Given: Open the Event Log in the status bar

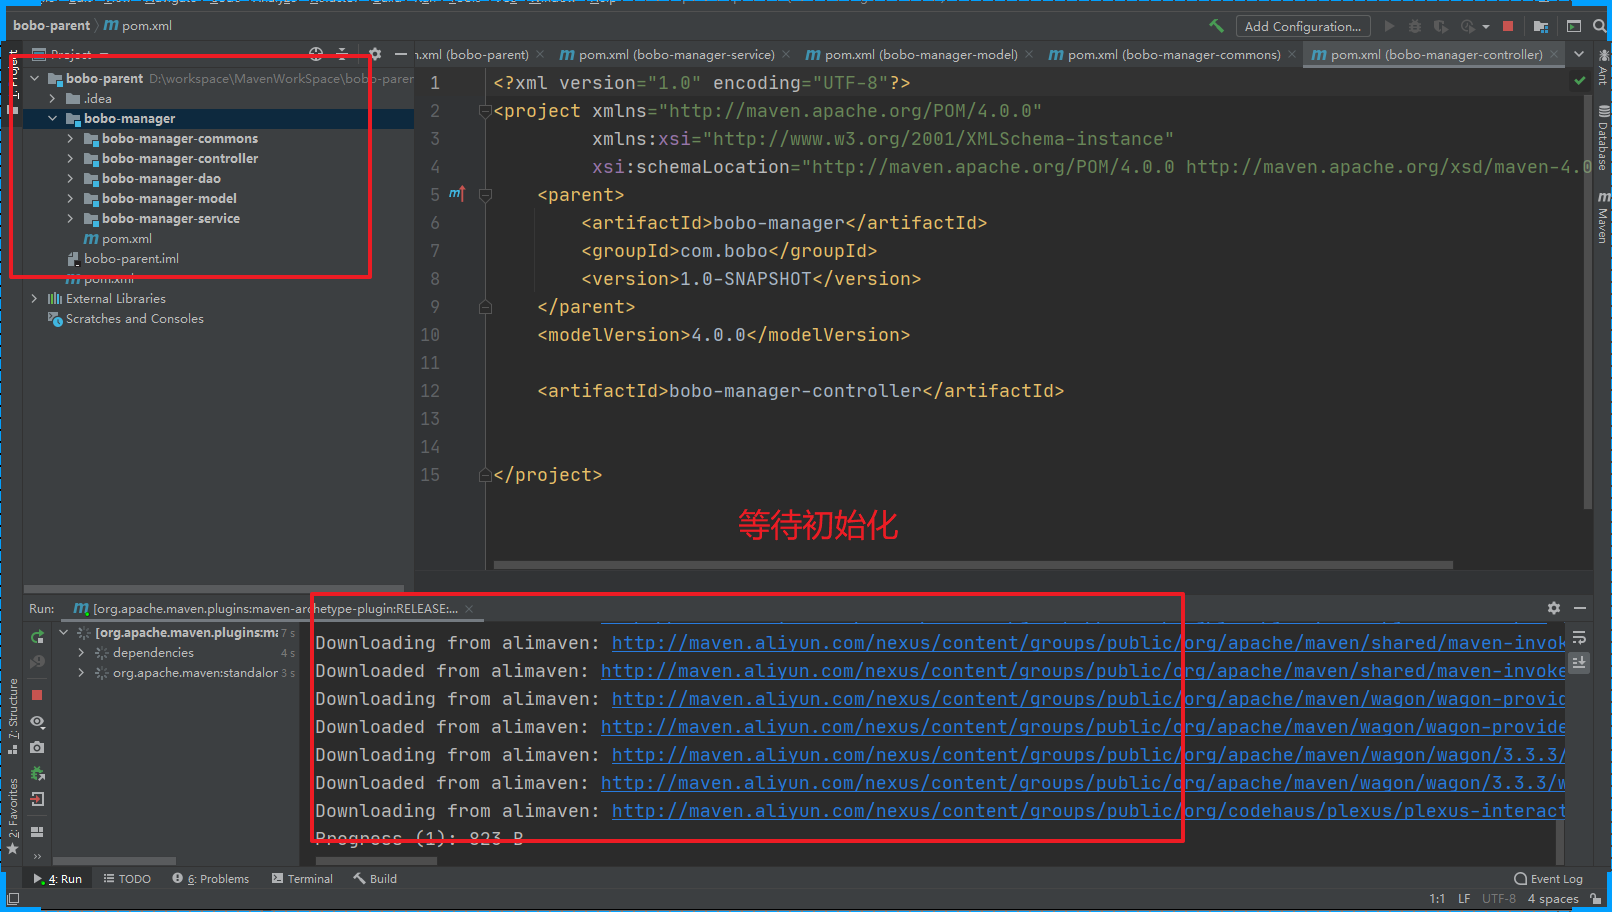Looking at the screenshot, I should coord(1548,879).
